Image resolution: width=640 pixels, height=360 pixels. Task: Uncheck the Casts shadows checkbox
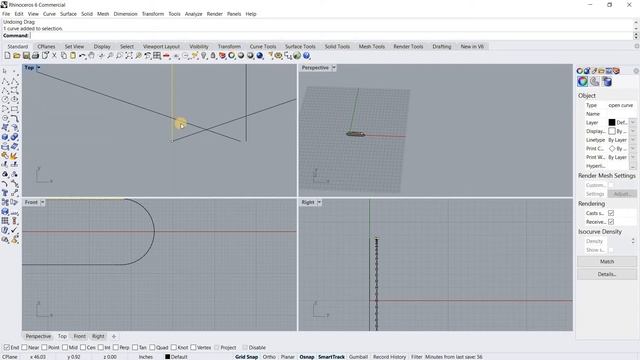pyautogui.click(x=611, y=213)
